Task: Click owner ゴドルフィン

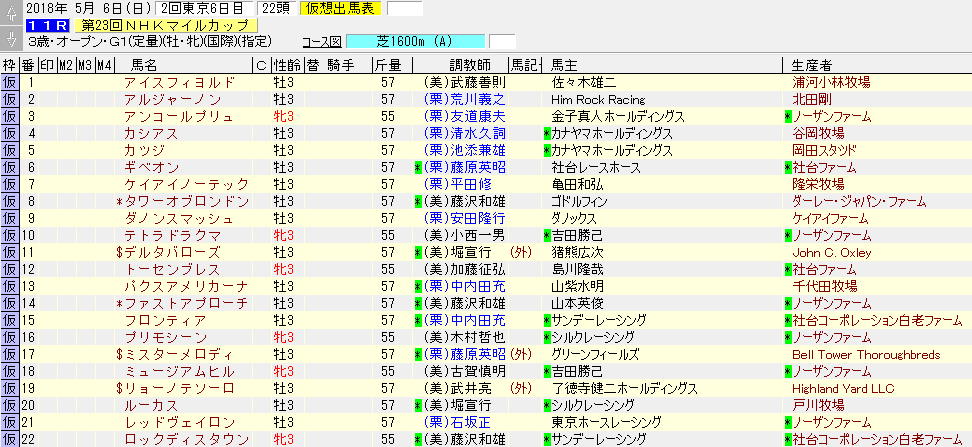Action: [x=579, y=201]
